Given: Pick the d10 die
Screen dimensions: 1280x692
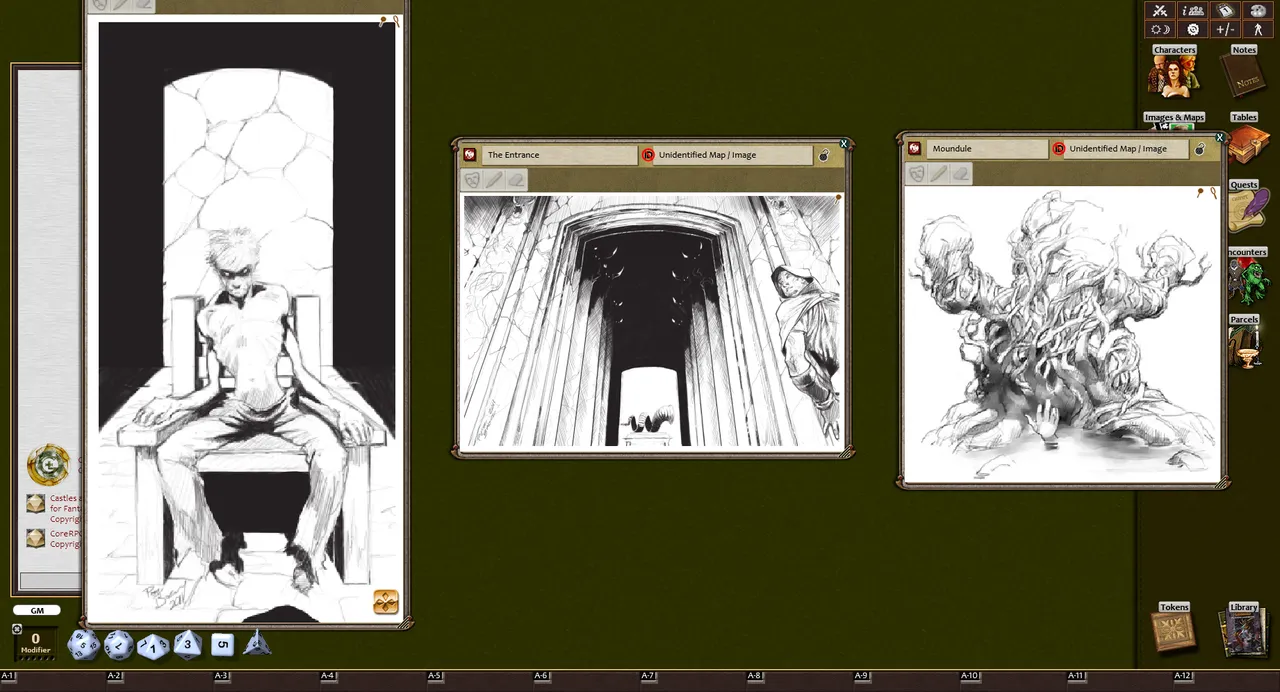Looking at the screenshot, I should click(x=153, y=646).
